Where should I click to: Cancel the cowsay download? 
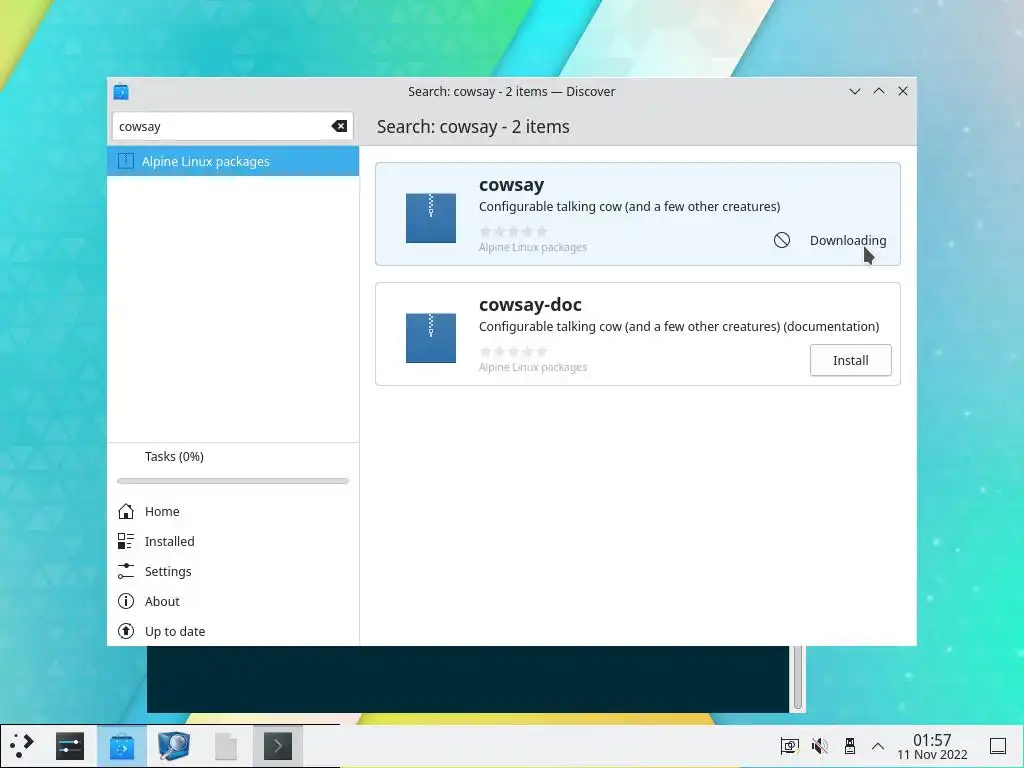tap(782, 240)
